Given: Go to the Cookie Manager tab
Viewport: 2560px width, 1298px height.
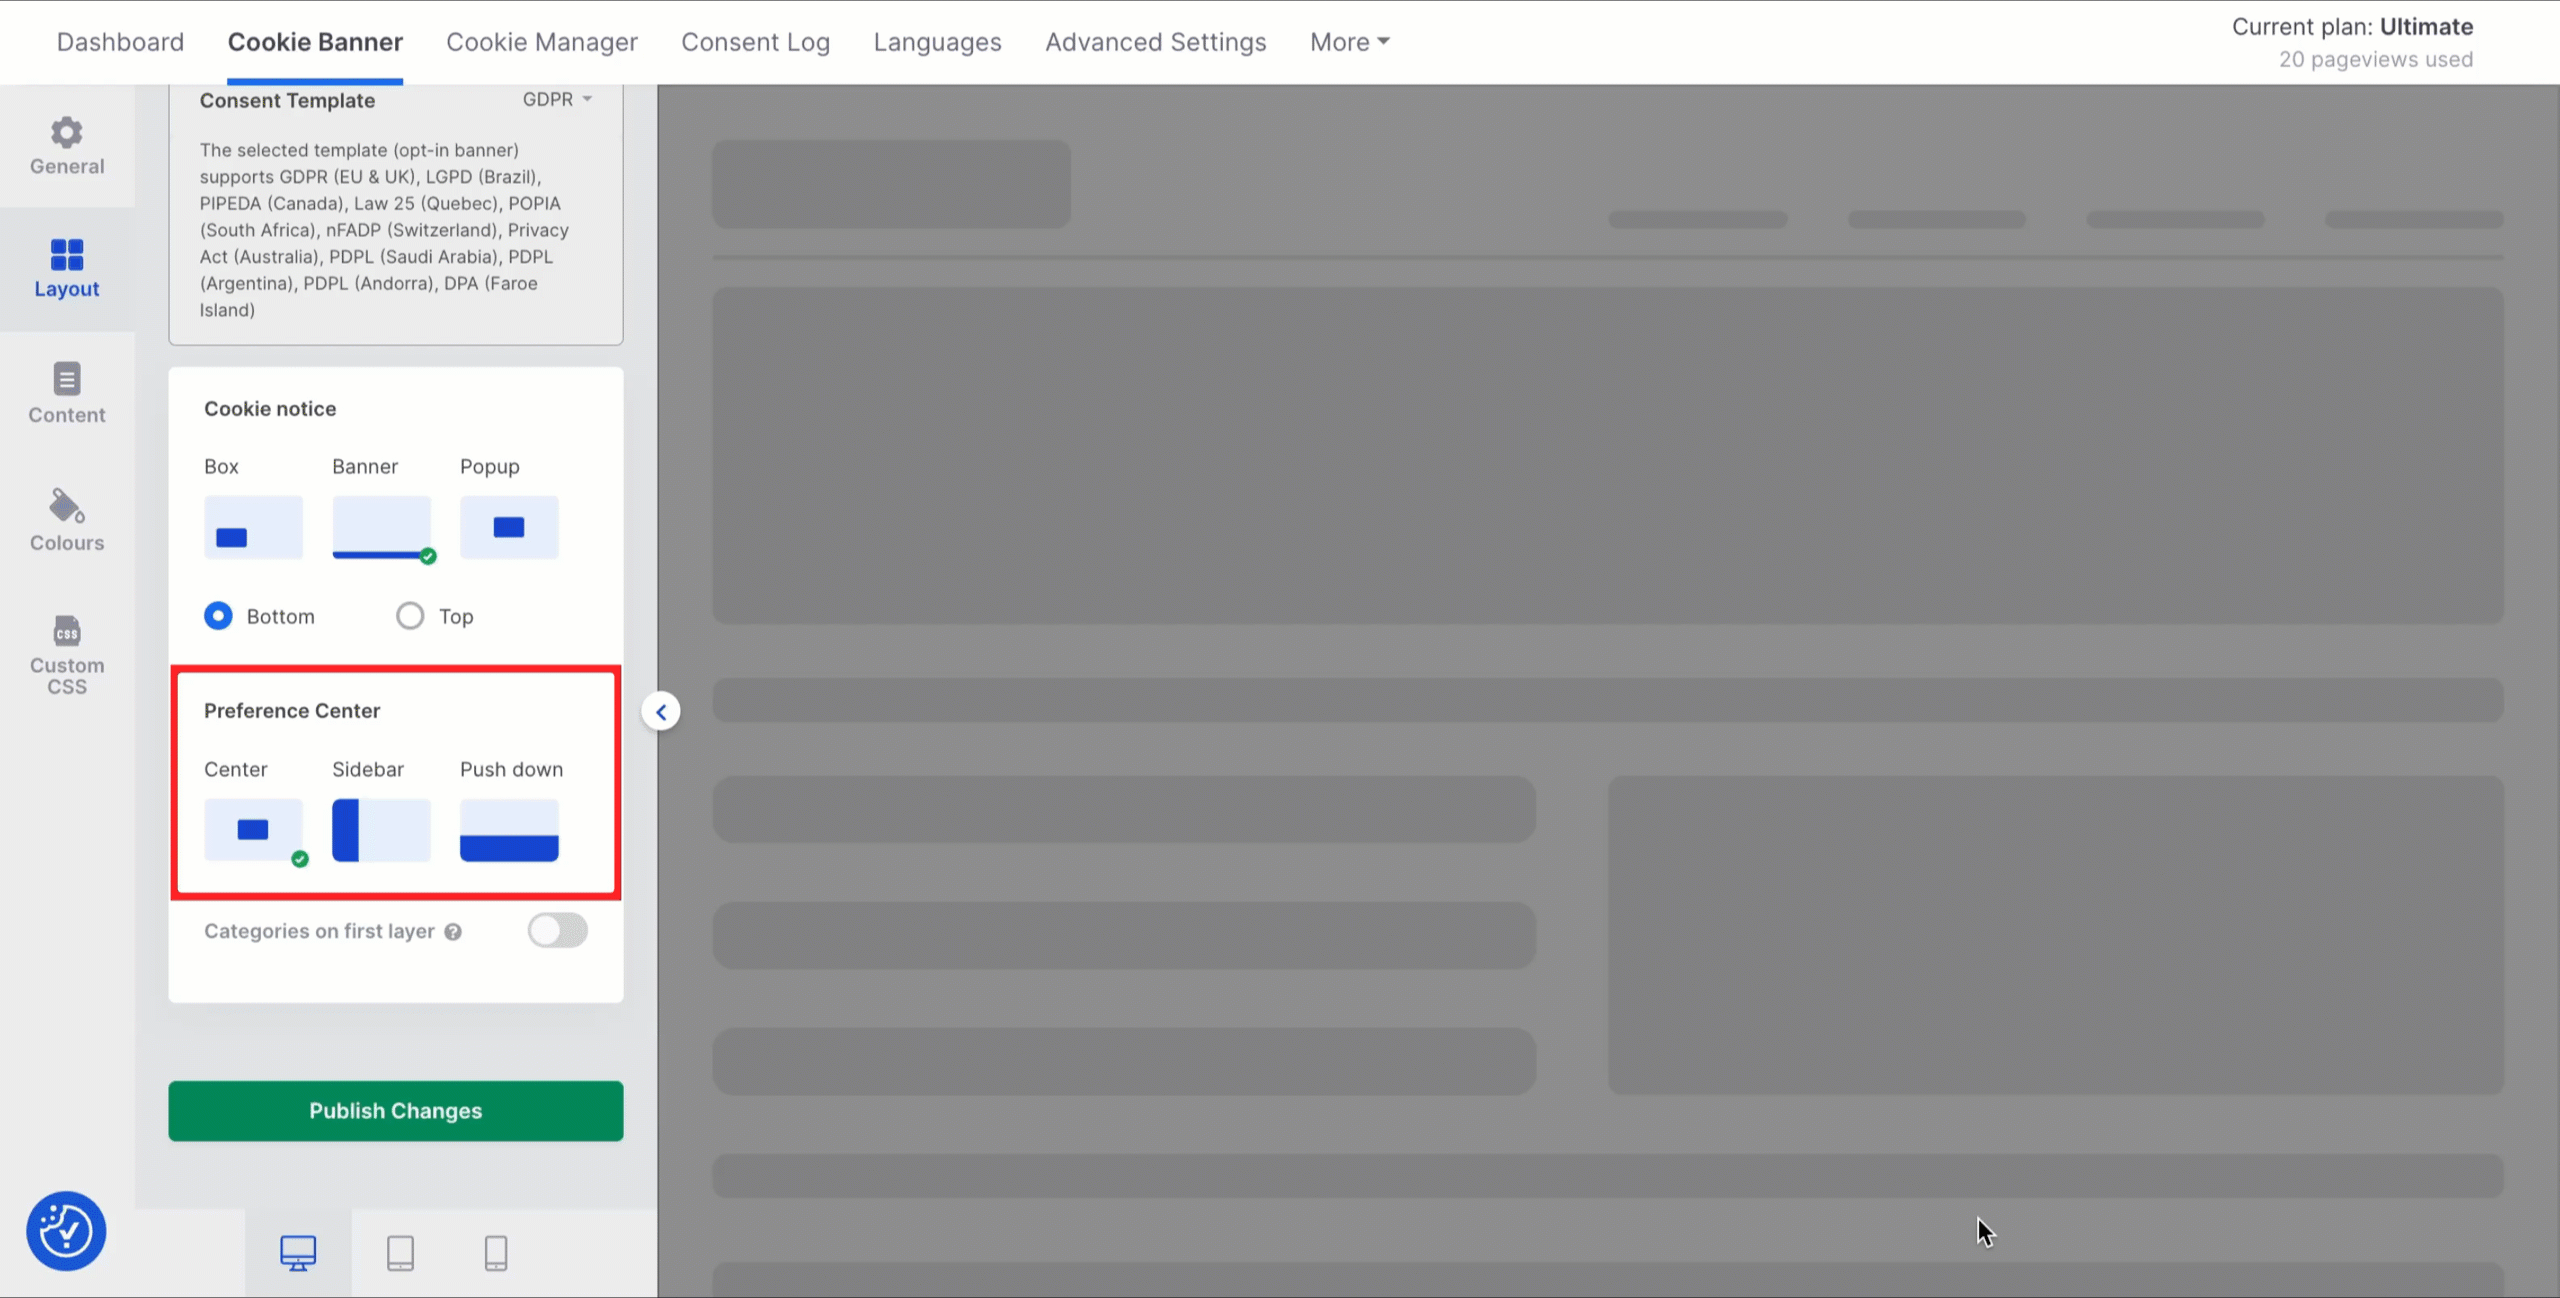Looking at the screenshot, I should (541, 42).
